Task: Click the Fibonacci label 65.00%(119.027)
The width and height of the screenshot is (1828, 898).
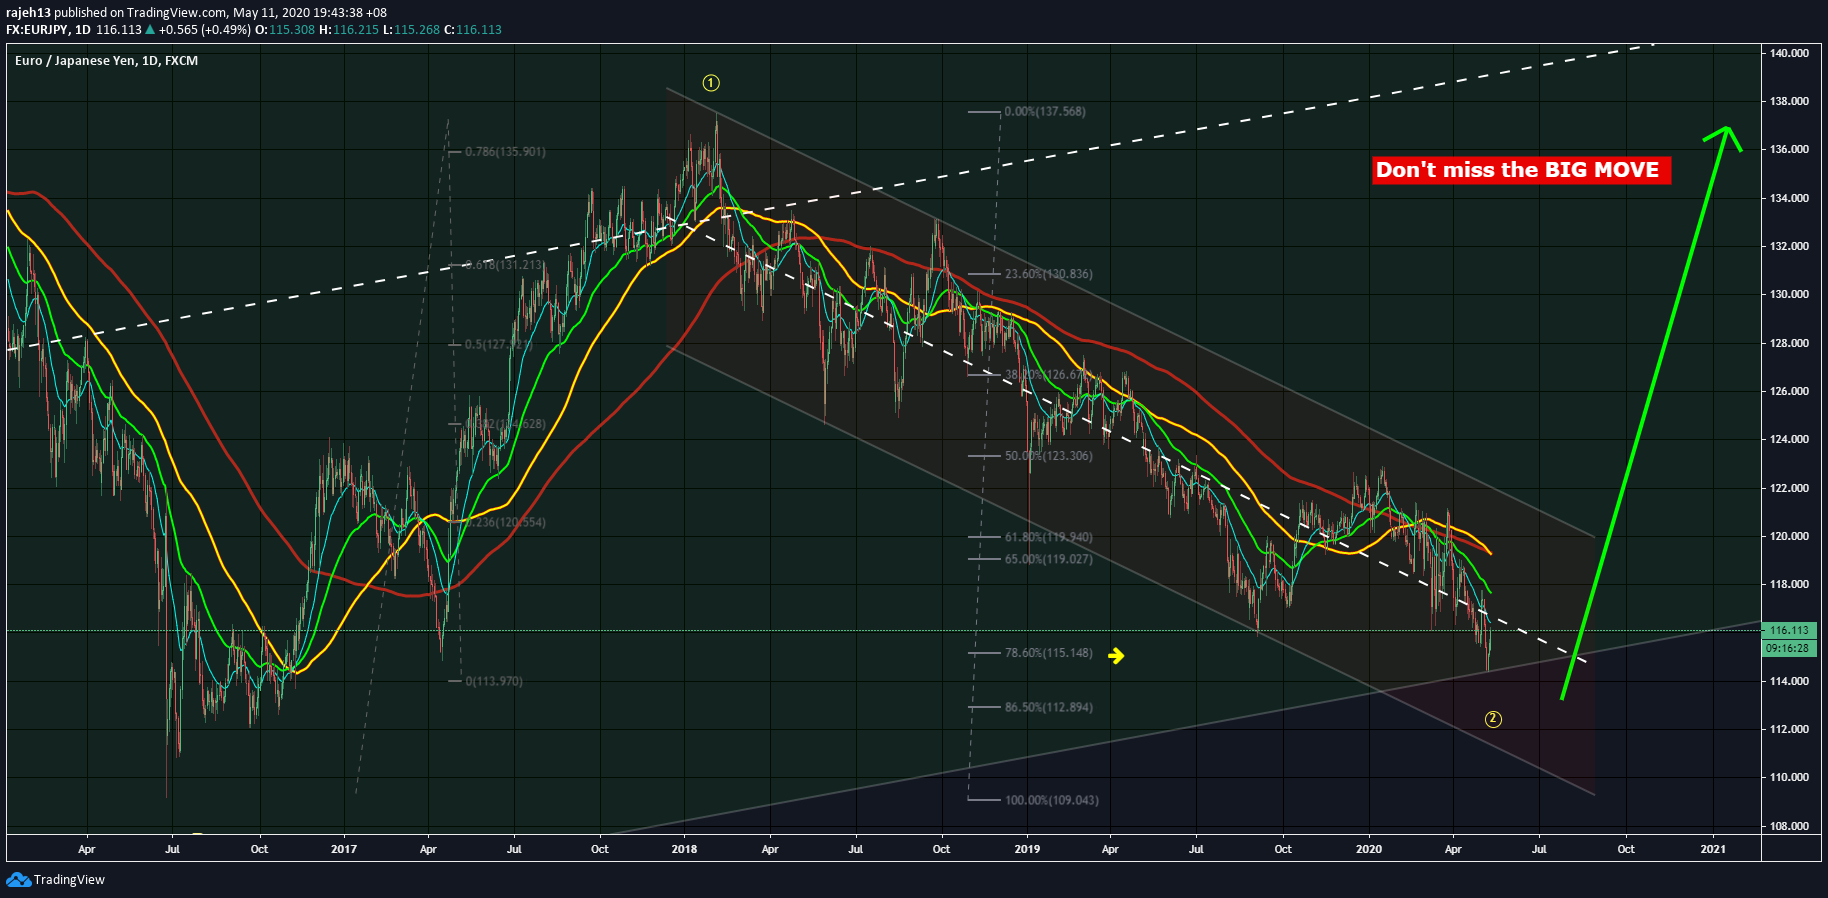Action: pyautogui.click(x=1049, y=559)
